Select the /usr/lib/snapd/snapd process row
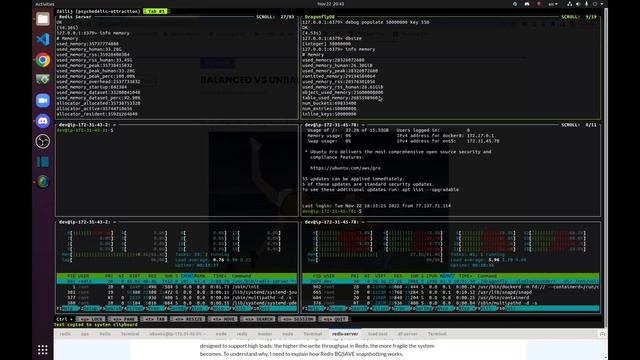The image size is (640, 360). click(x=451, y=292)
